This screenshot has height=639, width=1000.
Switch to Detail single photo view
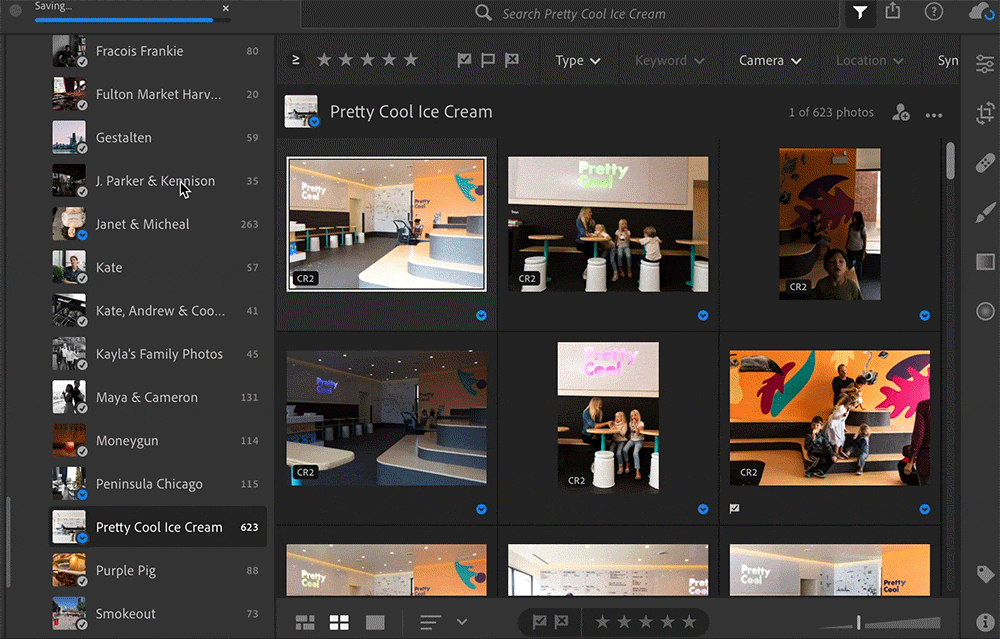[375, 622]
